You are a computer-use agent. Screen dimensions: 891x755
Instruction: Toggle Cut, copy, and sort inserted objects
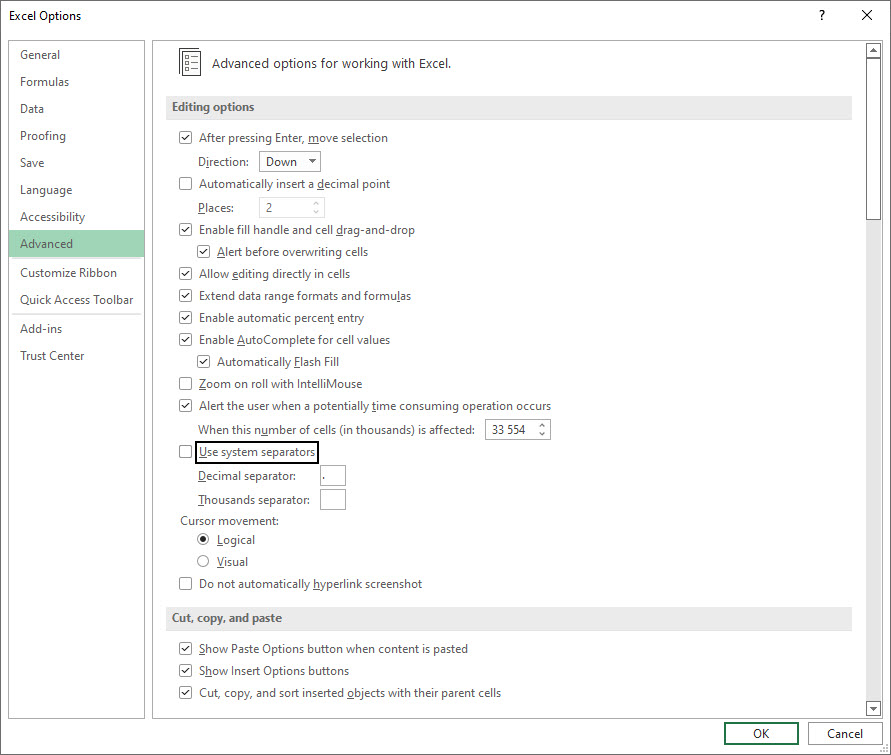coord(185,693)
